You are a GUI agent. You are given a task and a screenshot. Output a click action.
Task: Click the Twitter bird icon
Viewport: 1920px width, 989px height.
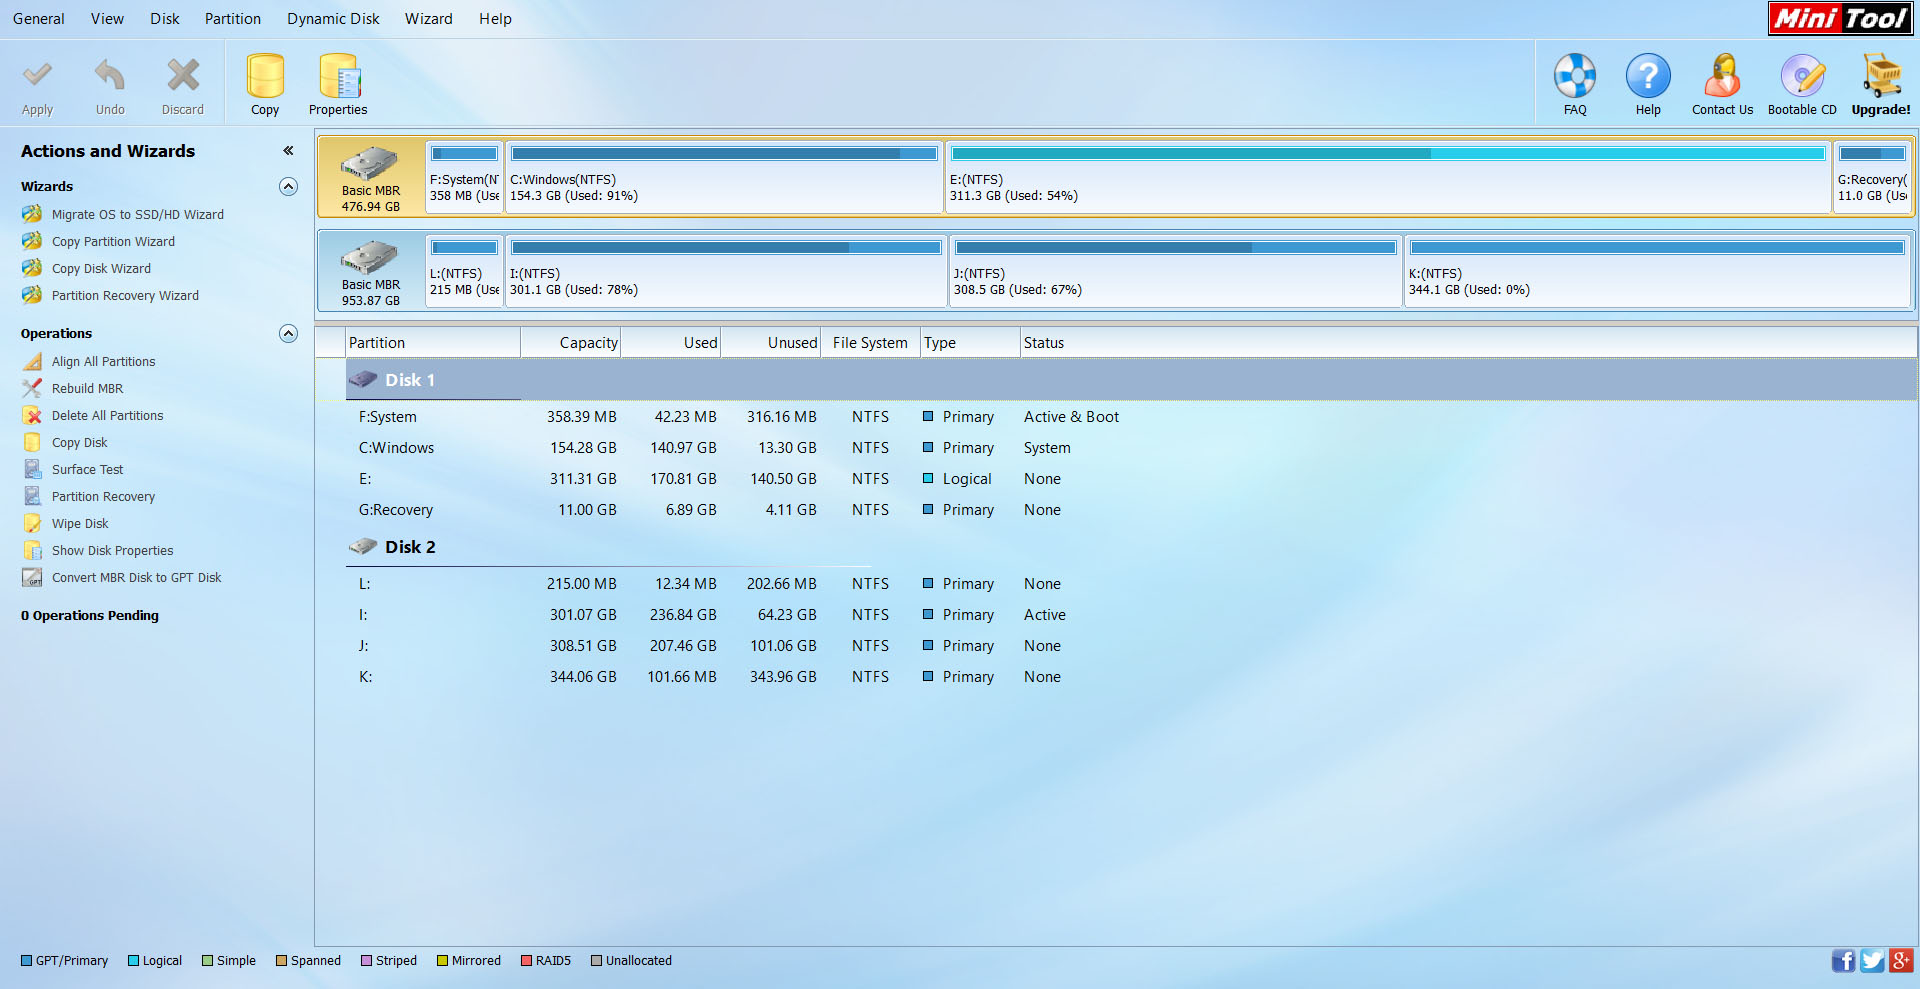[x=1872, y=961]
